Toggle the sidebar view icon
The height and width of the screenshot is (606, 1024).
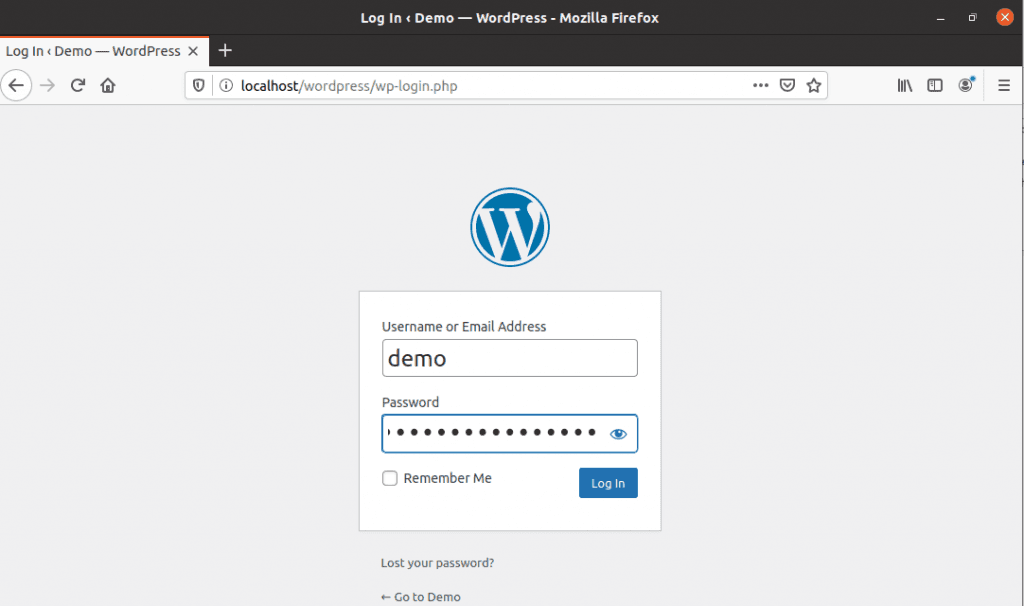pos(935,86)
